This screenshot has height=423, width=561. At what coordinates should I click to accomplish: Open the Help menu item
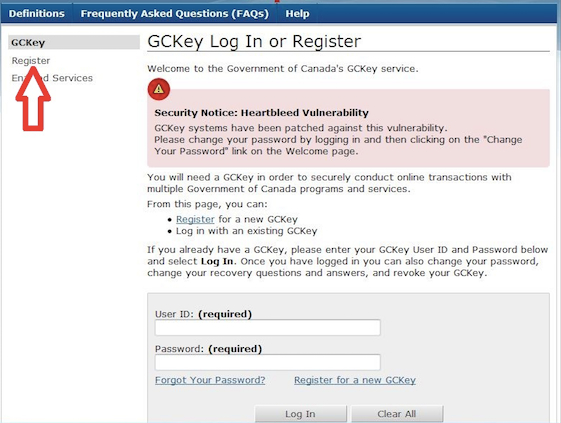tap(297, 14)
